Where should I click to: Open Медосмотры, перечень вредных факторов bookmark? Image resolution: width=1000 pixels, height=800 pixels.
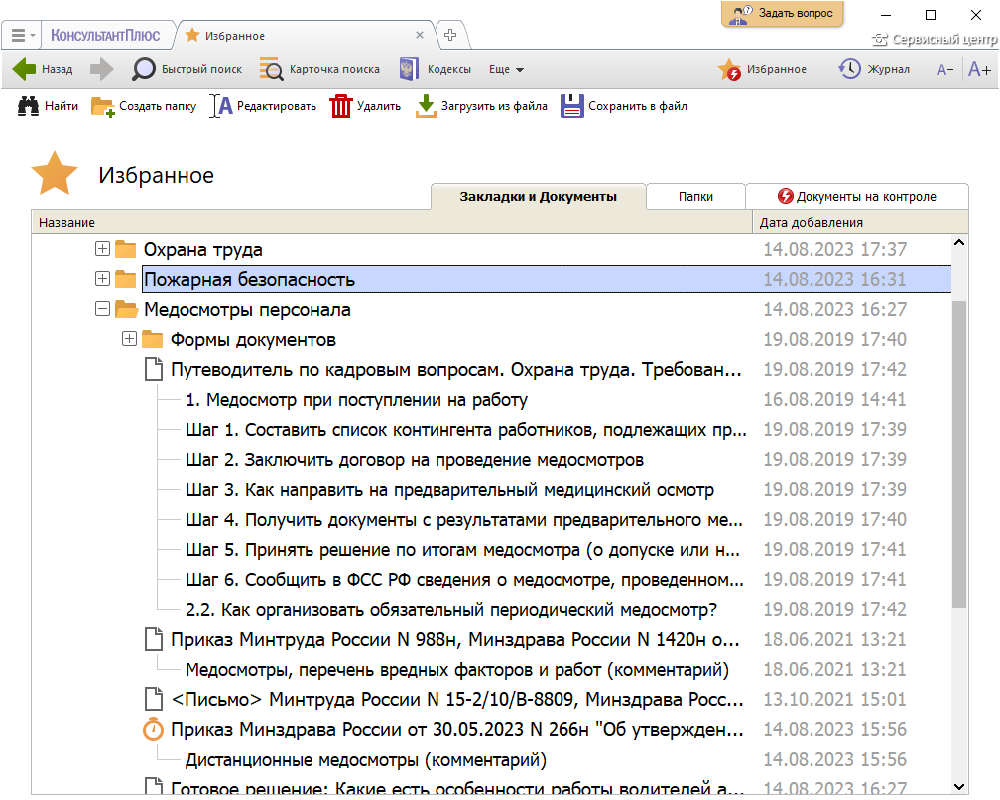coord(457,670)
